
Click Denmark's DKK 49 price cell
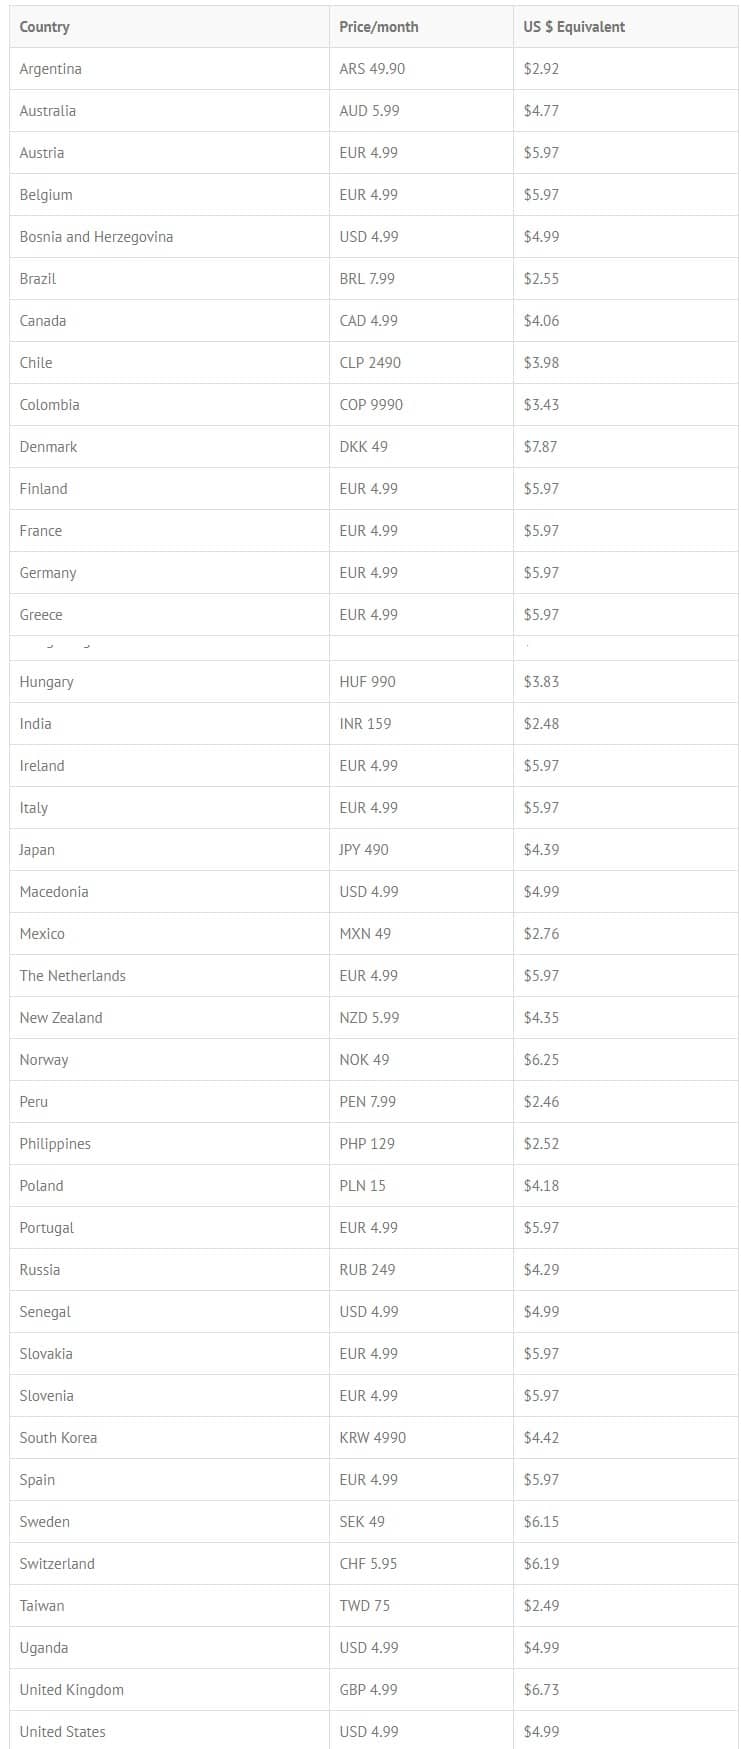coord(421,447)
